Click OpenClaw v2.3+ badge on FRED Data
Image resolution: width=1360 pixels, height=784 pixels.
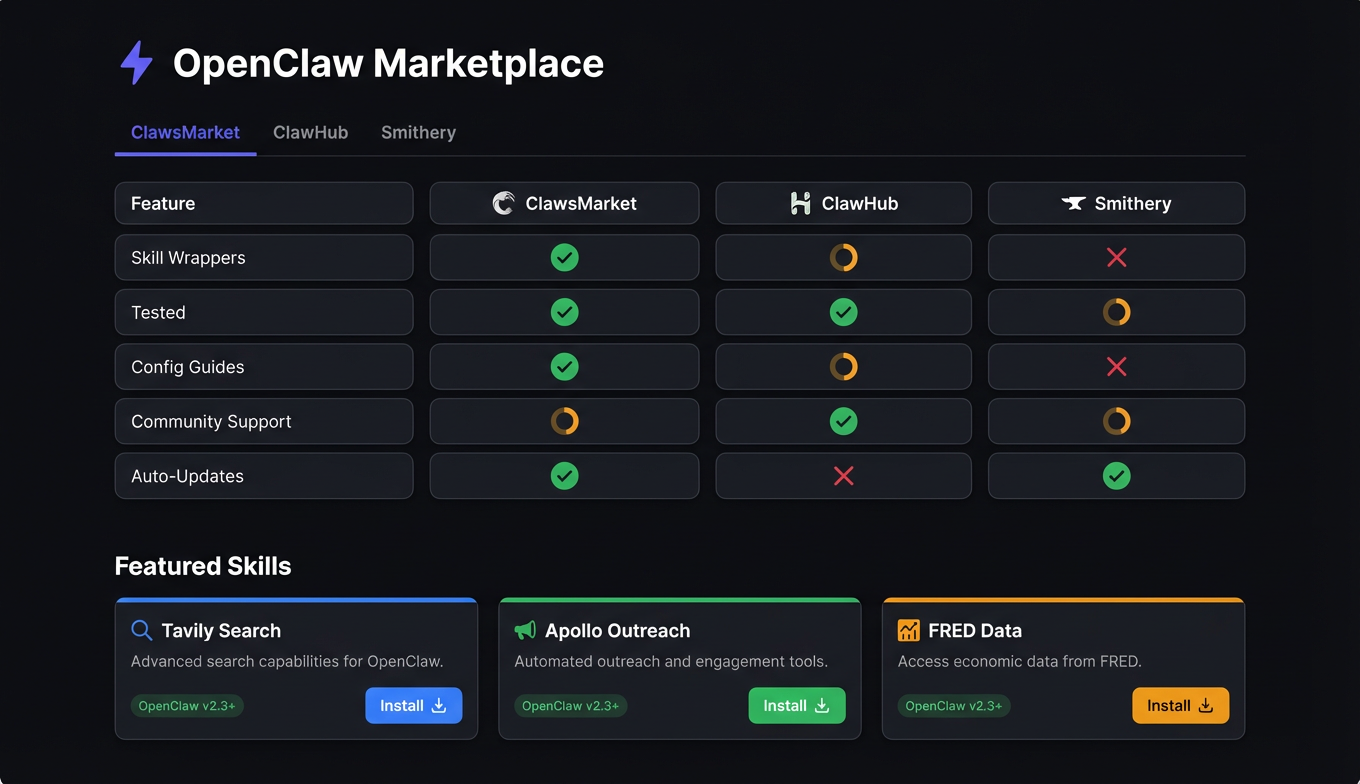pyautogui.click(x=953, y=706)
